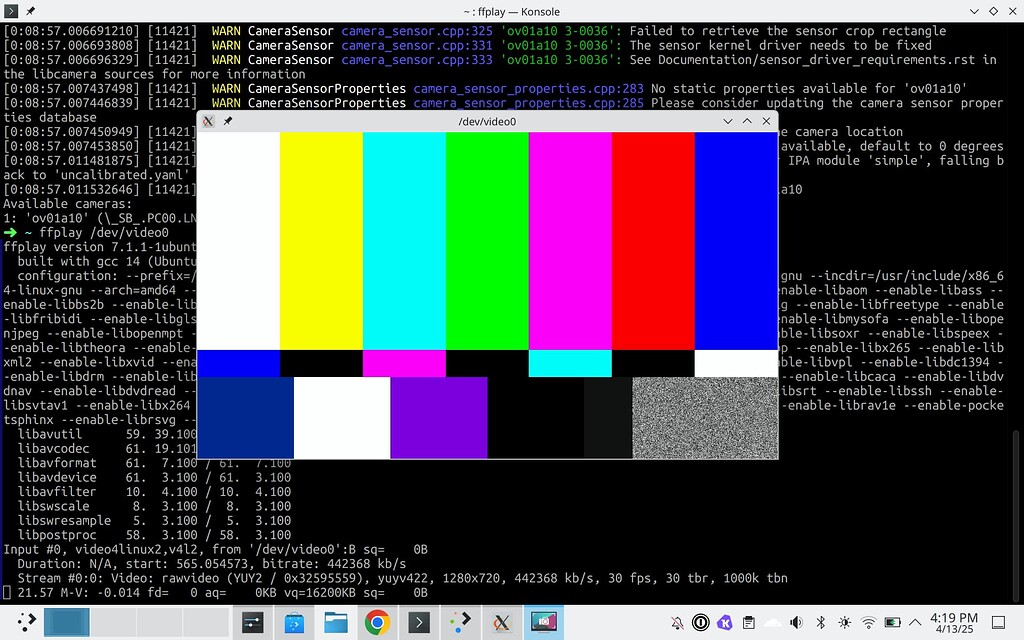The image size is (1024, 640).
Task: Click the Bluetooth icon in the system tray
Action: pyautogui.click(x=820, y=621)
